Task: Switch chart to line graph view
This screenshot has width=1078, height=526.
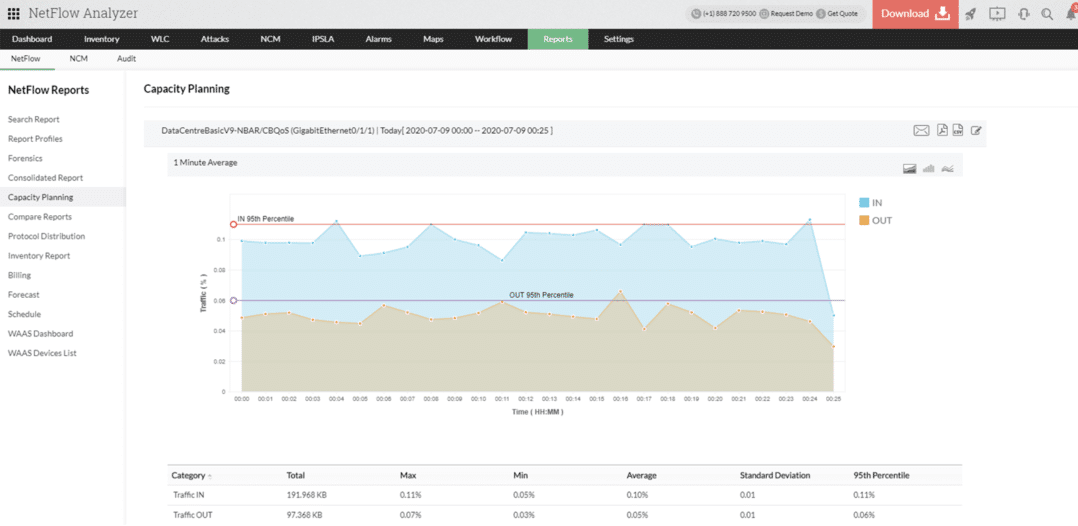Action: [x=947, y=169]
